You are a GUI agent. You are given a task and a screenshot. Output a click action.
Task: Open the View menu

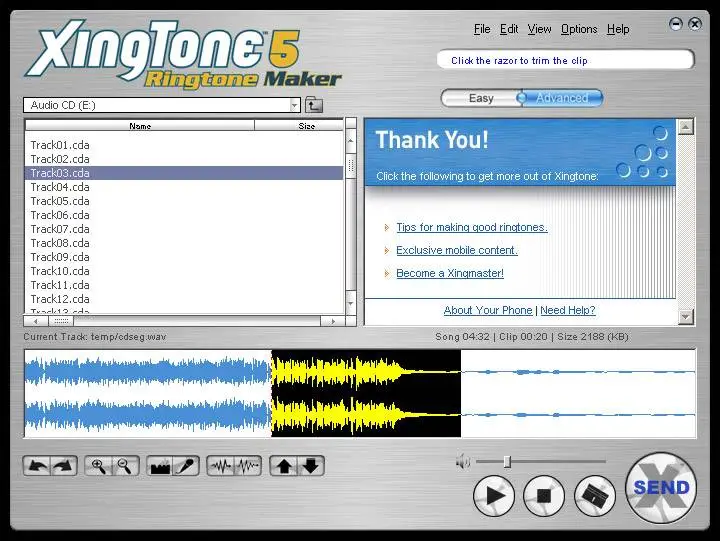(x=539, y=29)
